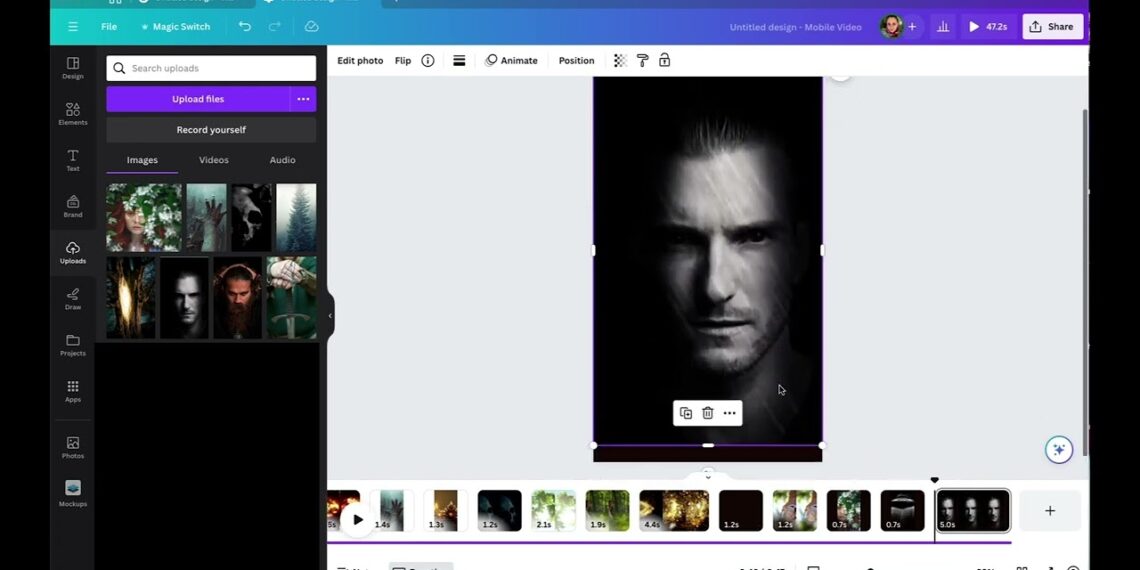This screenshot has height=570, width=1140.
Task: Collapse the side panel with the arrow handle
Action: (x=329, y=316)
